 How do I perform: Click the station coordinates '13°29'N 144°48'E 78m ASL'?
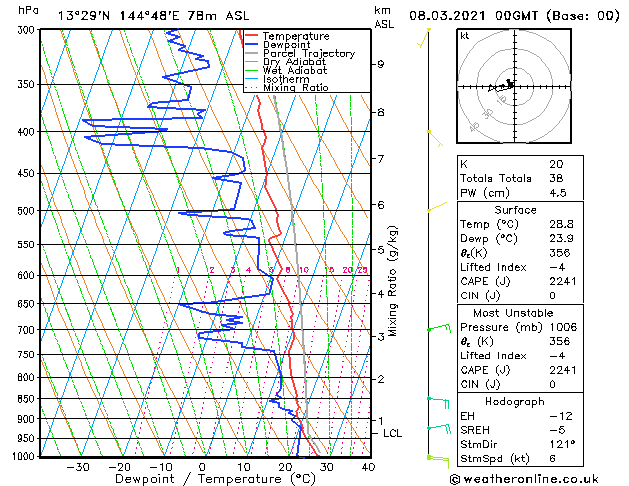[x=153, y=16]
